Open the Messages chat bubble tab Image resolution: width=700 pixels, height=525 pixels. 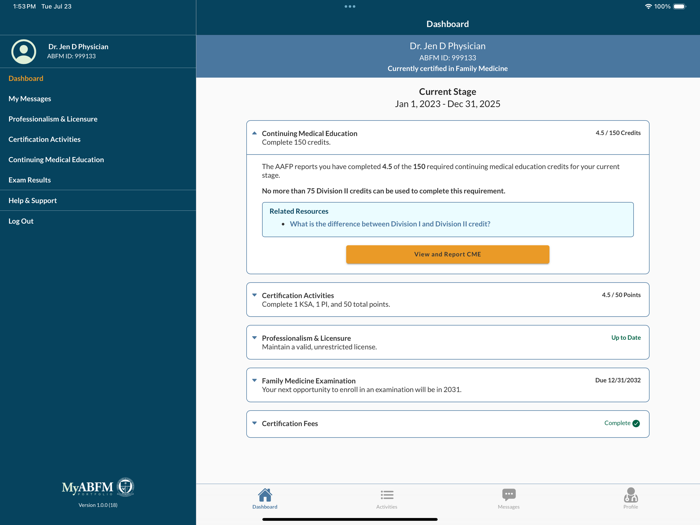[508, 495]
